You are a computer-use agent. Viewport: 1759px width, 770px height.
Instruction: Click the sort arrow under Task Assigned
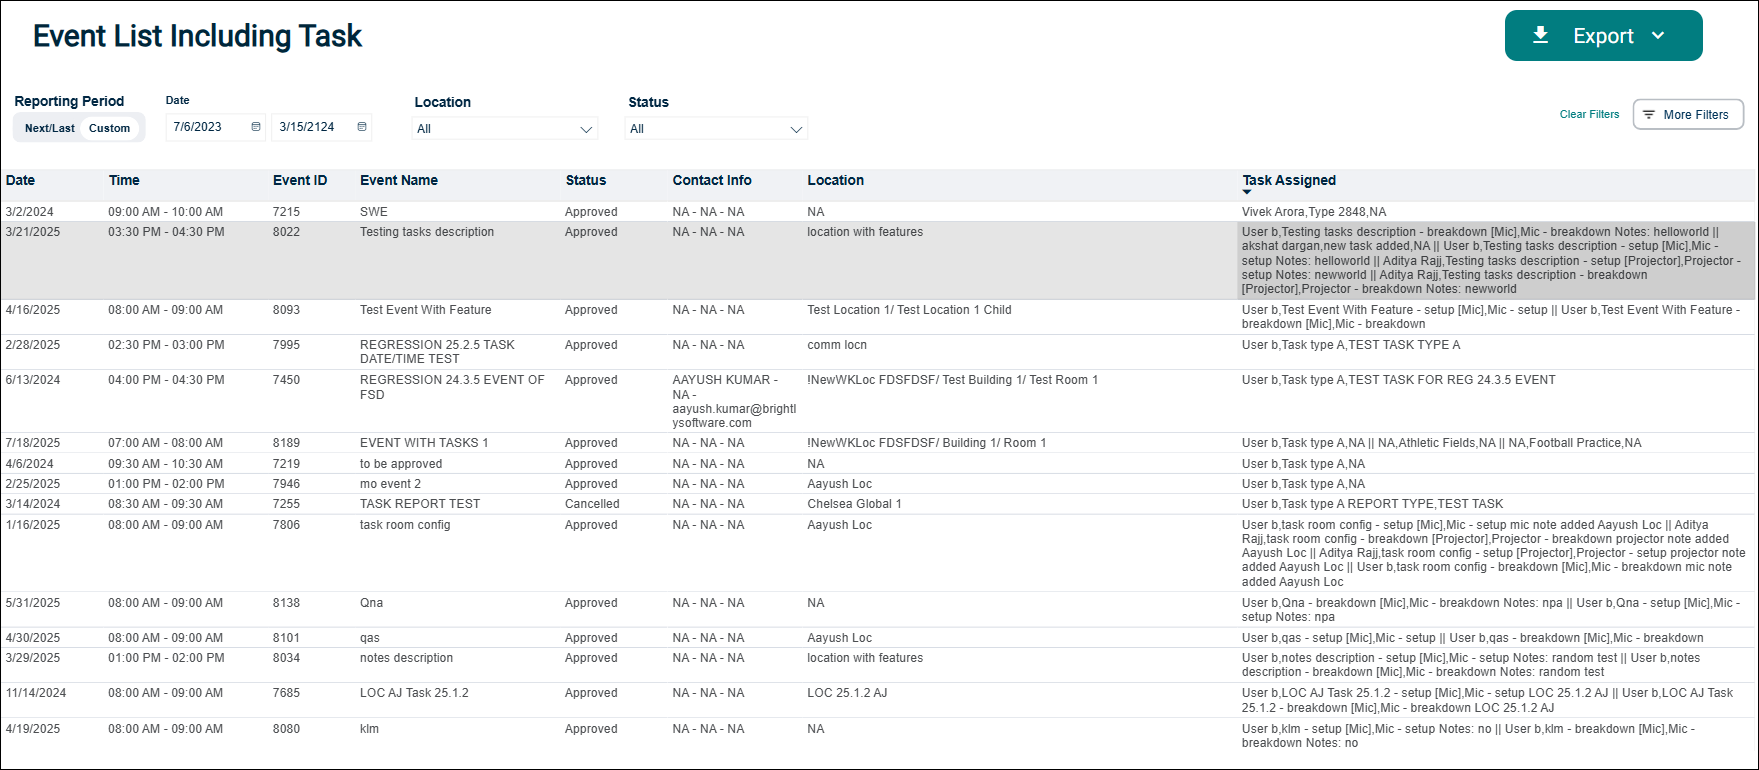(x=1247, y=192)
